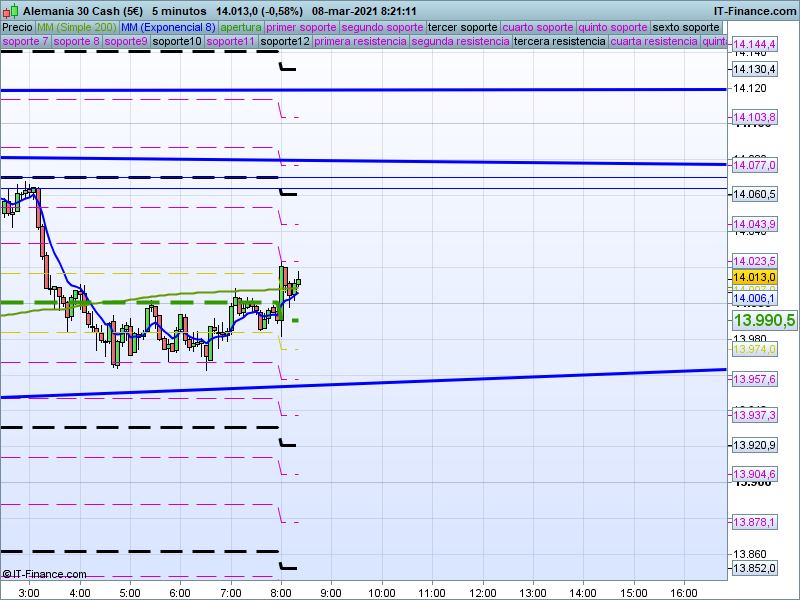Click the IT-Finance.com link in the header
The width and height of the screenshot is (800, 600).
pos(755,11)
